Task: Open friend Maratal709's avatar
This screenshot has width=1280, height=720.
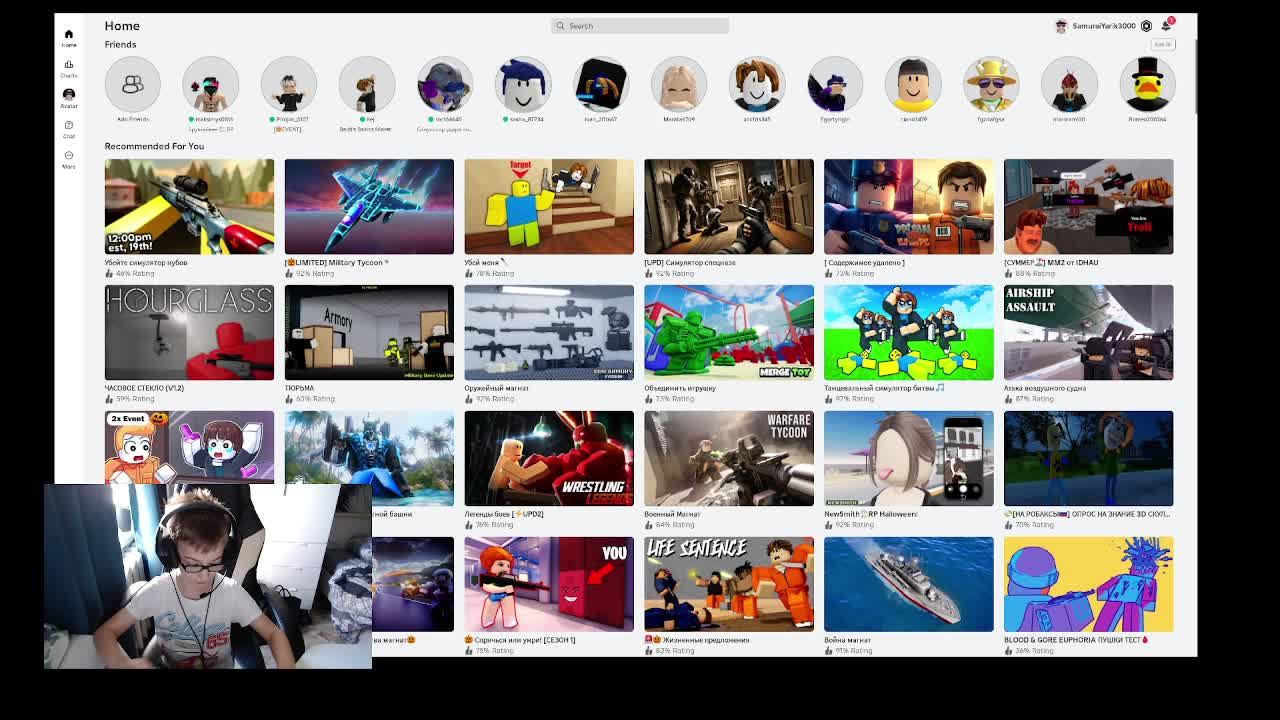Action: (x=679, y=84)
